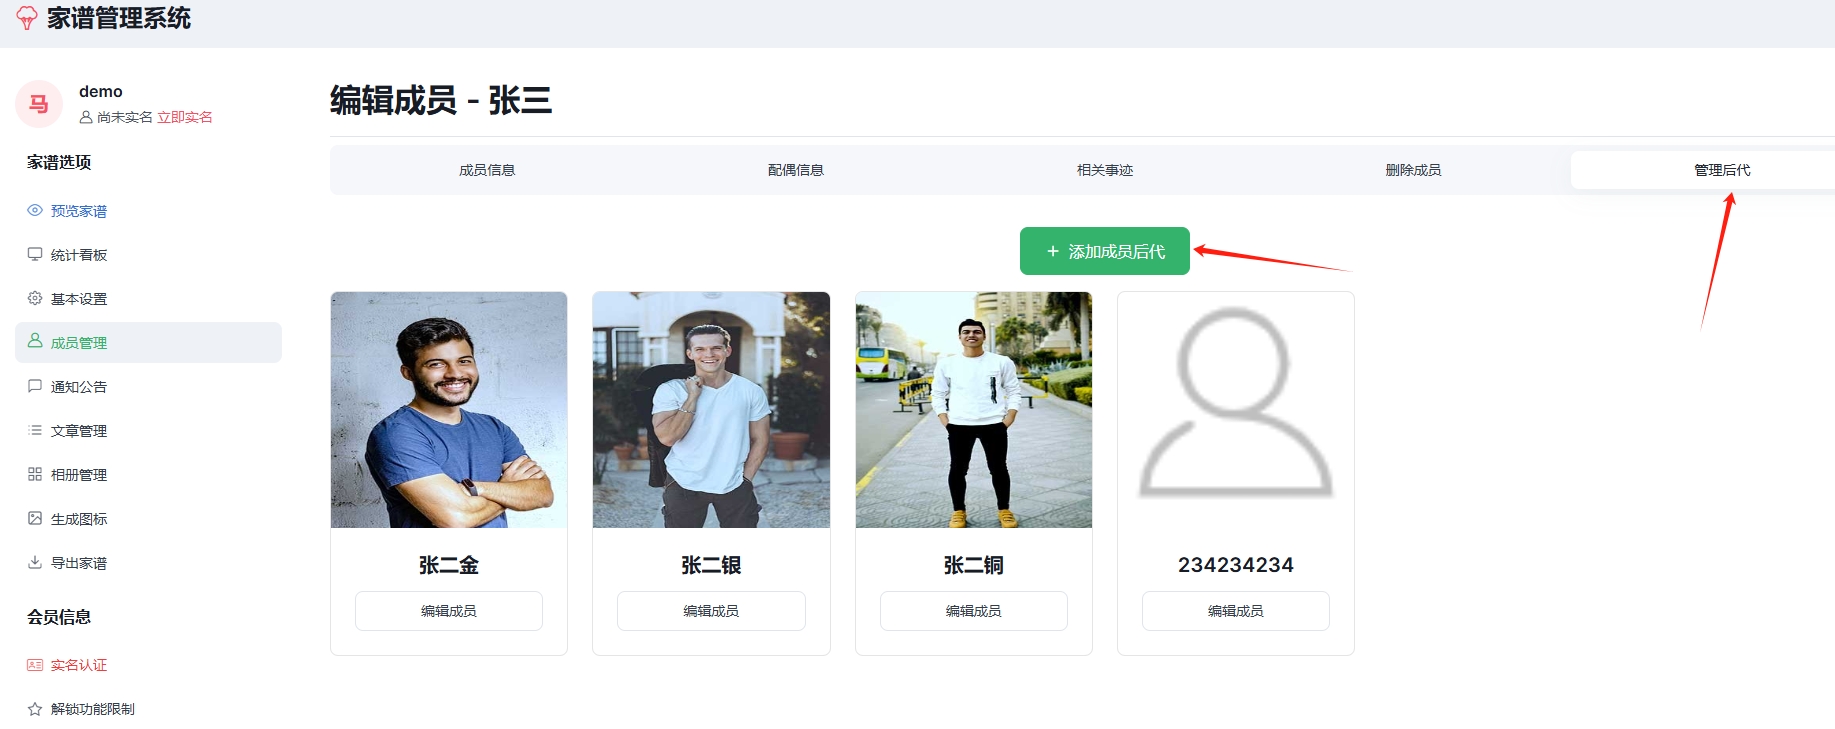Go to the 删除成员 tab
Viewport: 1835px width, 729px height.
(x=1413, y=170)
